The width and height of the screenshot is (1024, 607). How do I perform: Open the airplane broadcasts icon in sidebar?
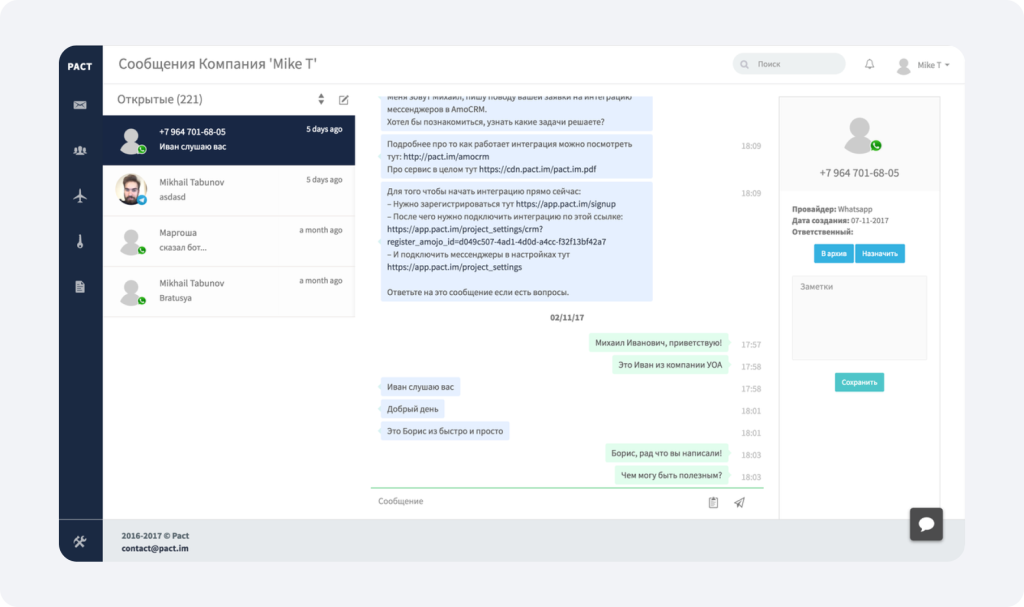point(80,195)
